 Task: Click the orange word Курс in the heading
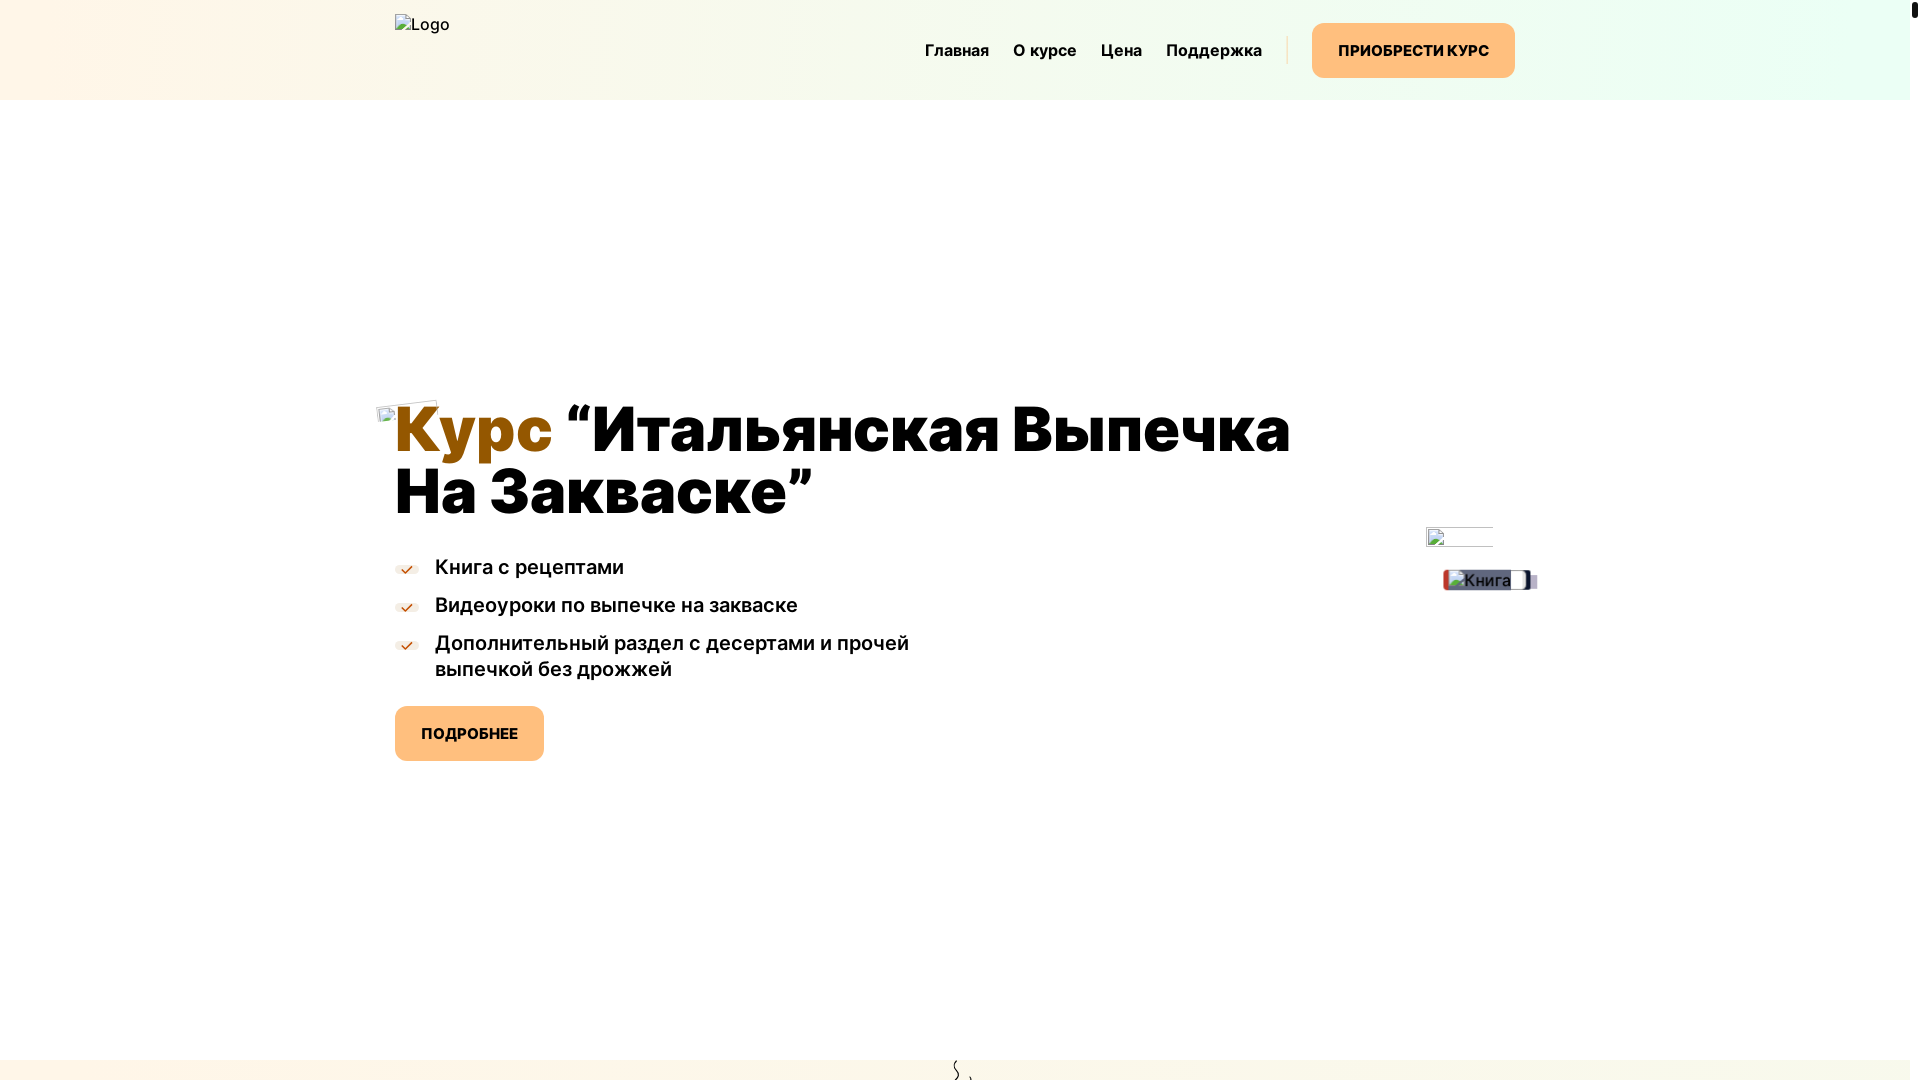tap(473, 429)
